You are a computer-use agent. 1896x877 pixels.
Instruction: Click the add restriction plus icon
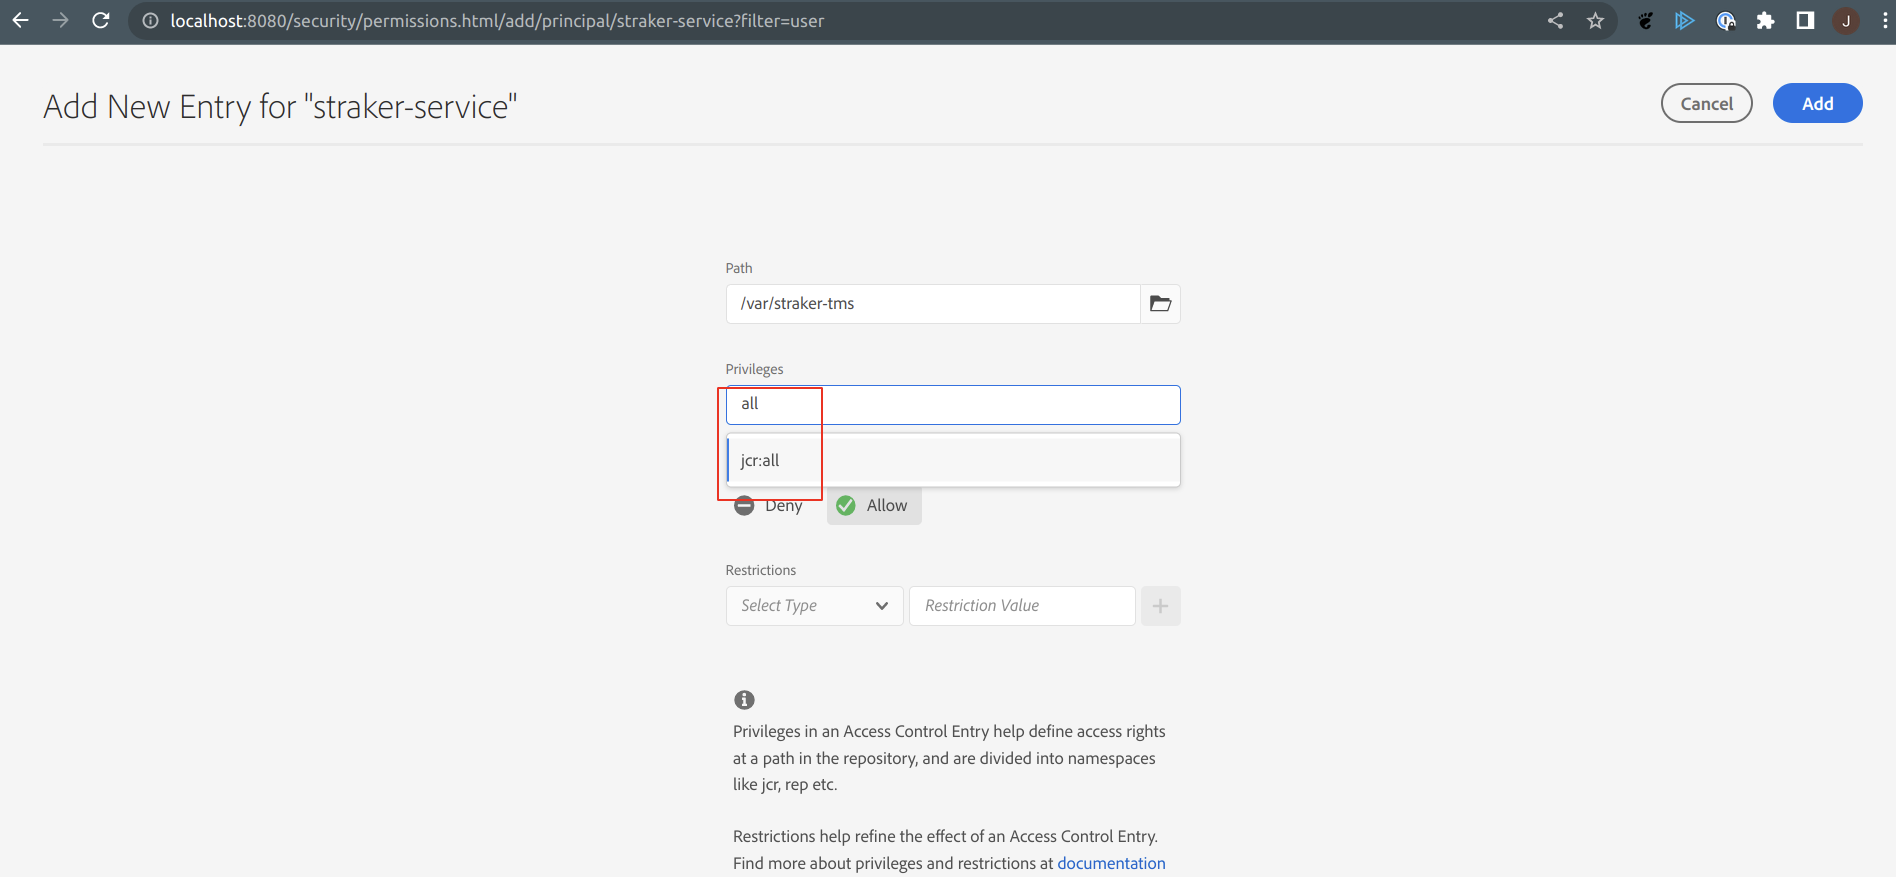tap(1160, 606)
